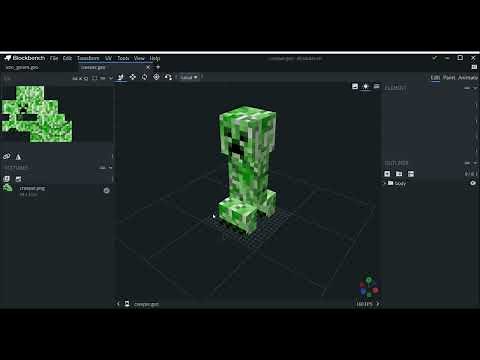Close the creeper.geo project tab
The image size is (480, 360).
tap(148, 67)
